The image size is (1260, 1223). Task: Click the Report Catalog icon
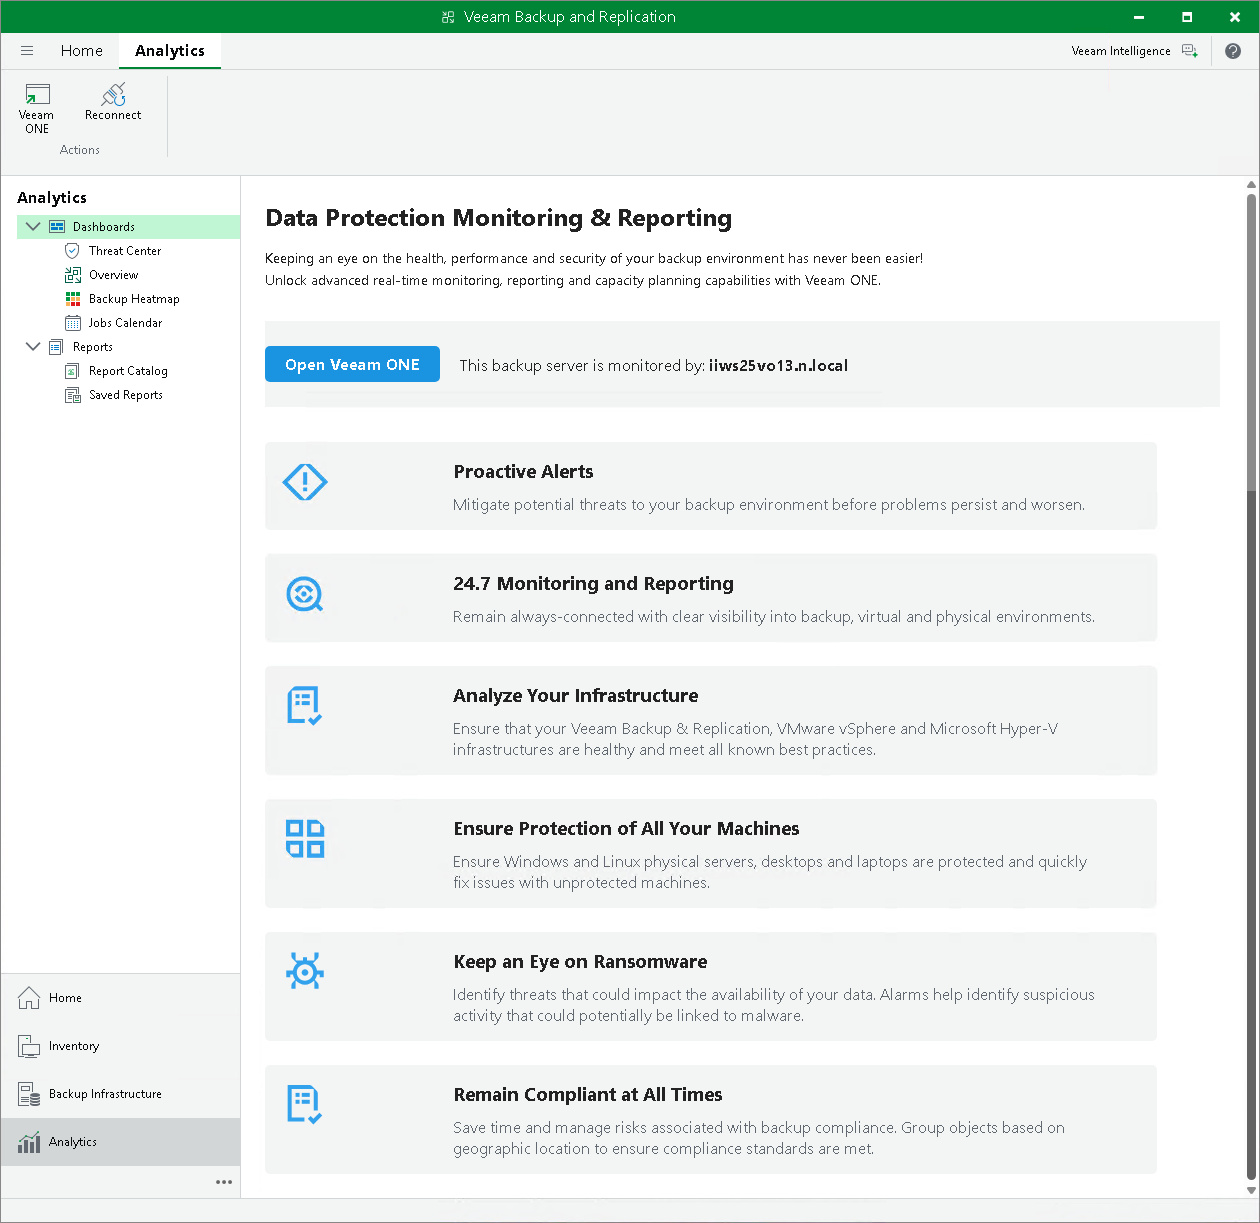tap(72, 371)
